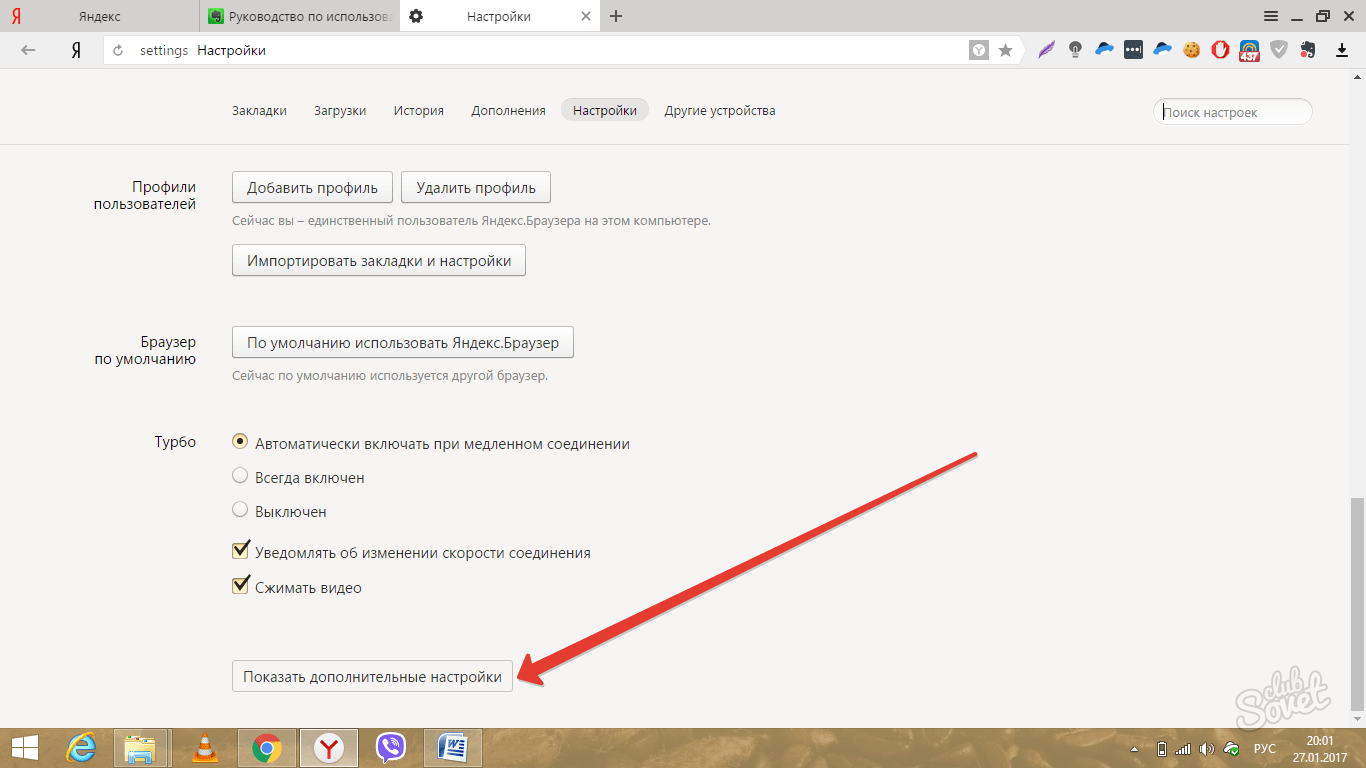The height and width of the screenshot is (768, 1366).
Task: Open the browser hamburger menu icon
Action: click(1271, 16)
